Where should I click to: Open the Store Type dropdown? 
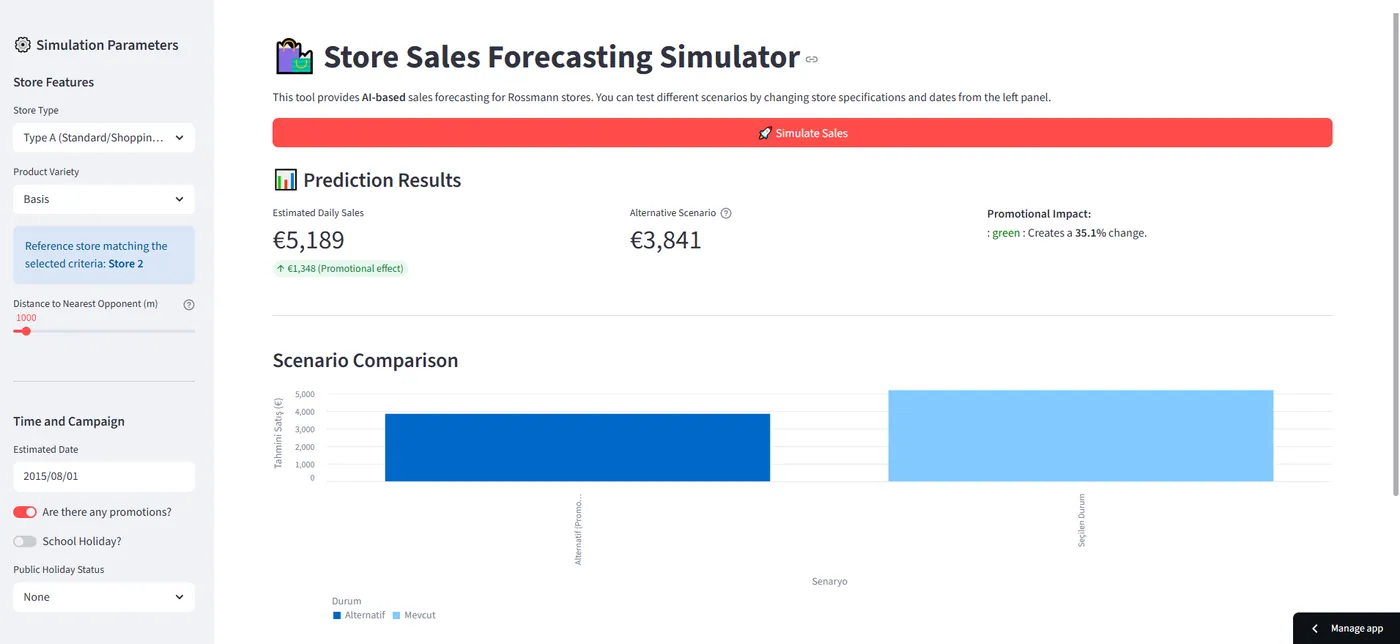click(104, 138)
